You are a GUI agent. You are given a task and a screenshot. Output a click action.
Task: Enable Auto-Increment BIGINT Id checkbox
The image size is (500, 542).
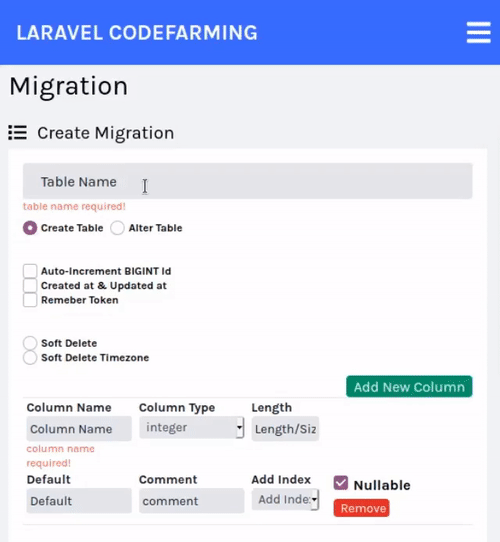[x=30, y=271]
